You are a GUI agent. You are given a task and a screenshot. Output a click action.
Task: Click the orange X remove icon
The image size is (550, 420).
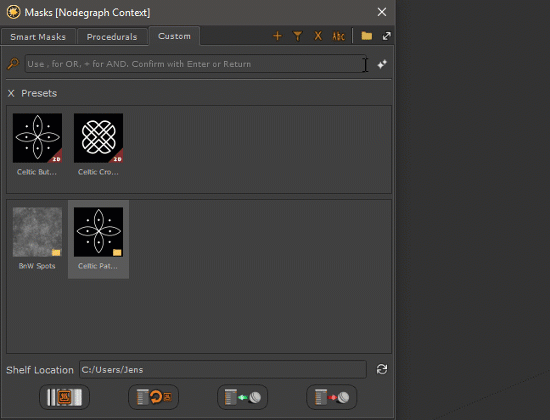[x=318, y=36]
